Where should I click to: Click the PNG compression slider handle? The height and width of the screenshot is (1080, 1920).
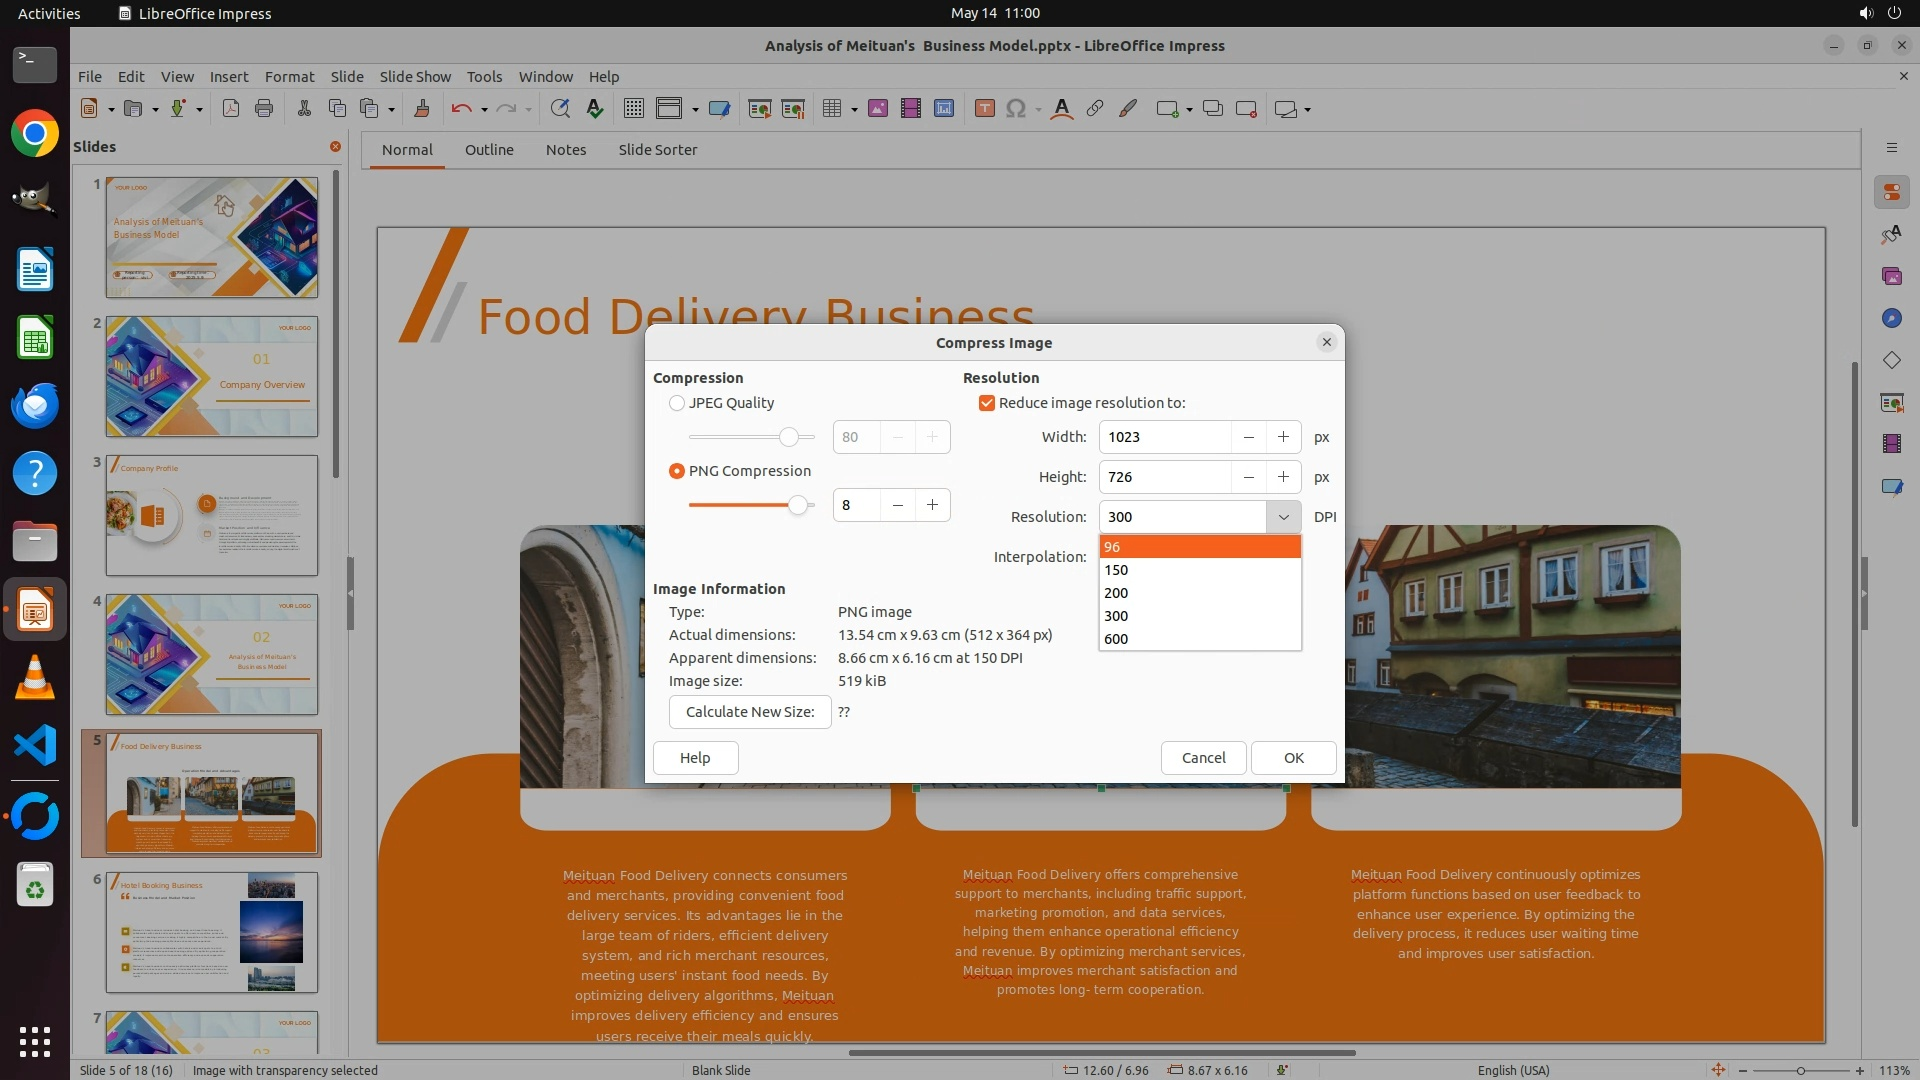click(x=797, y=505)
